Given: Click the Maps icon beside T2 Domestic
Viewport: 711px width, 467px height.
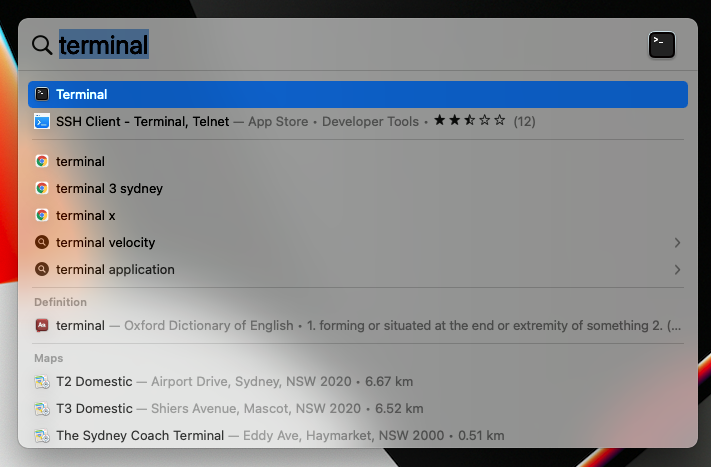Looking at the screenshot, I should 42,382.
